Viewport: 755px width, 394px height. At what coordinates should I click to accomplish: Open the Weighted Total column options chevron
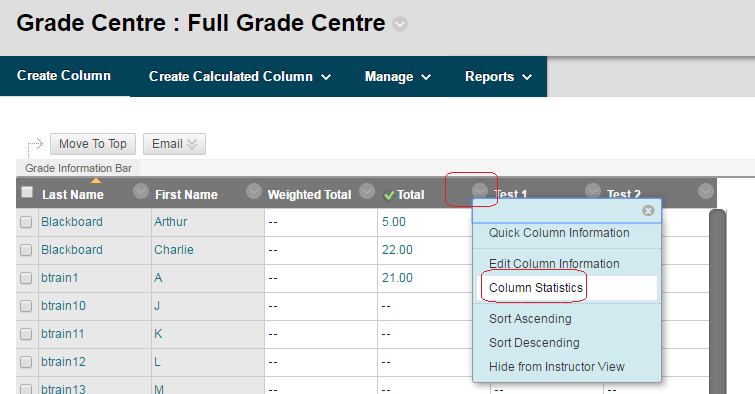[367, 191]
